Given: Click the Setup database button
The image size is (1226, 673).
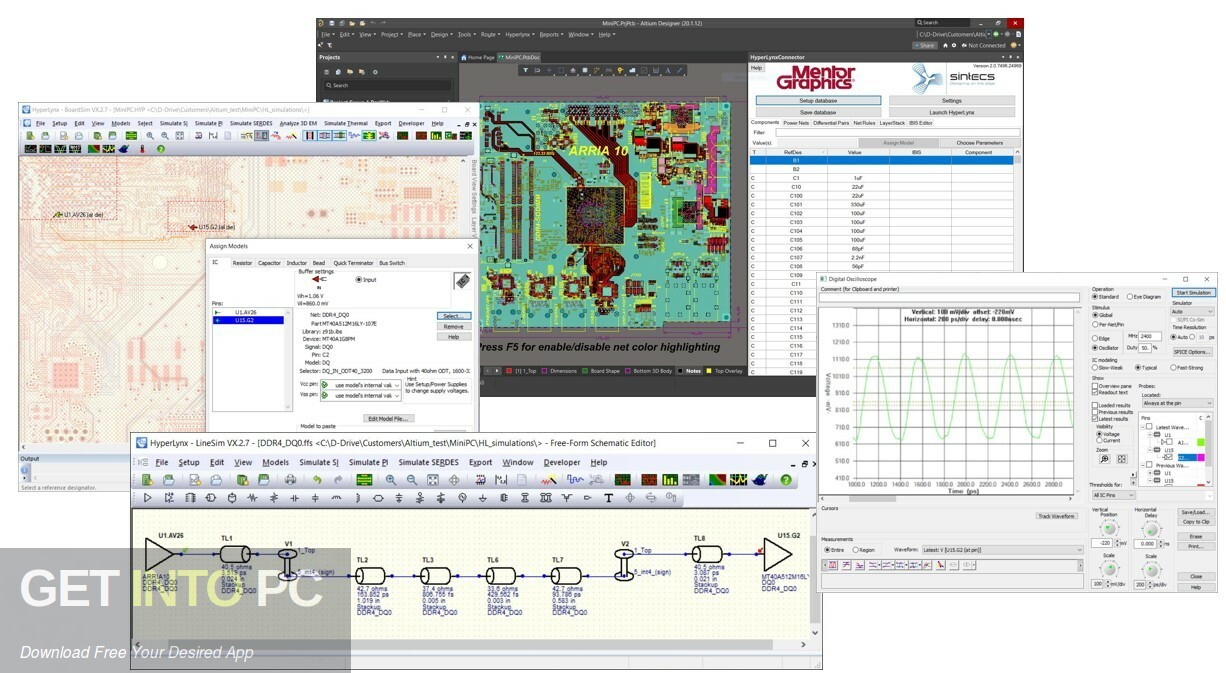Looking at the screenshot, I should (818, 101).
